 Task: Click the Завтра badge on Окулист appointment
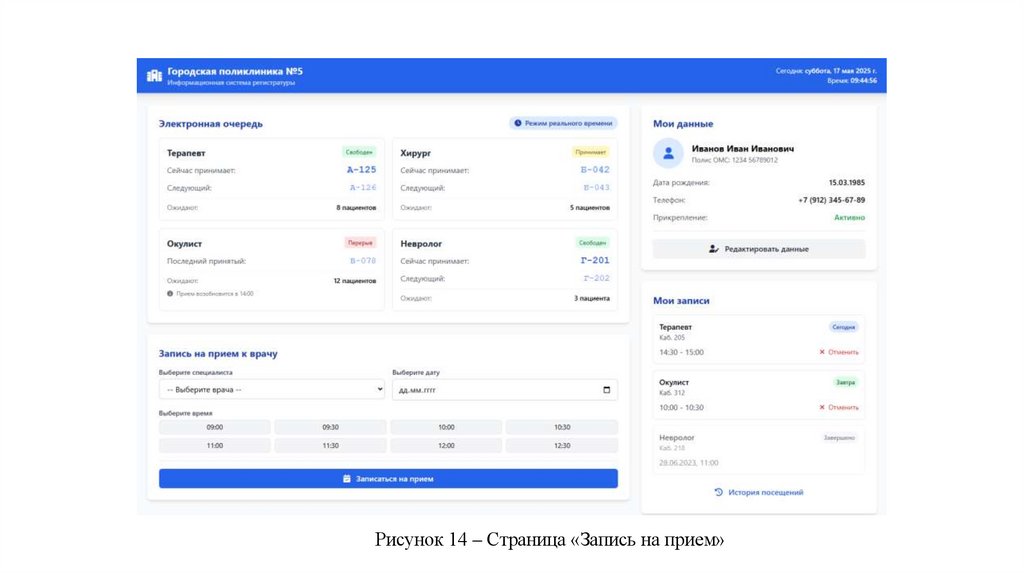(845, 383)
